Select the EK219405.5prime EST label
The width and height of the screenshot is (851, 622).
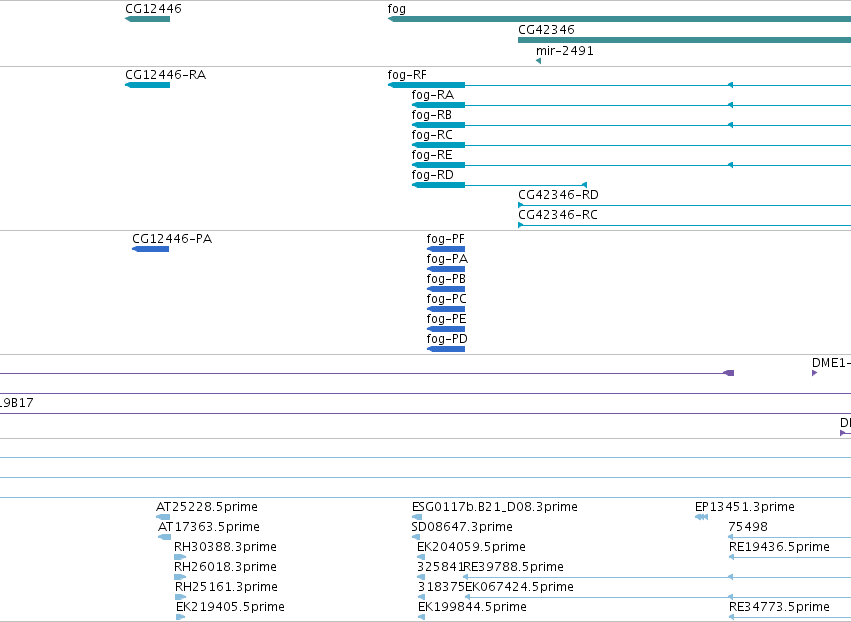click(230, 607)
